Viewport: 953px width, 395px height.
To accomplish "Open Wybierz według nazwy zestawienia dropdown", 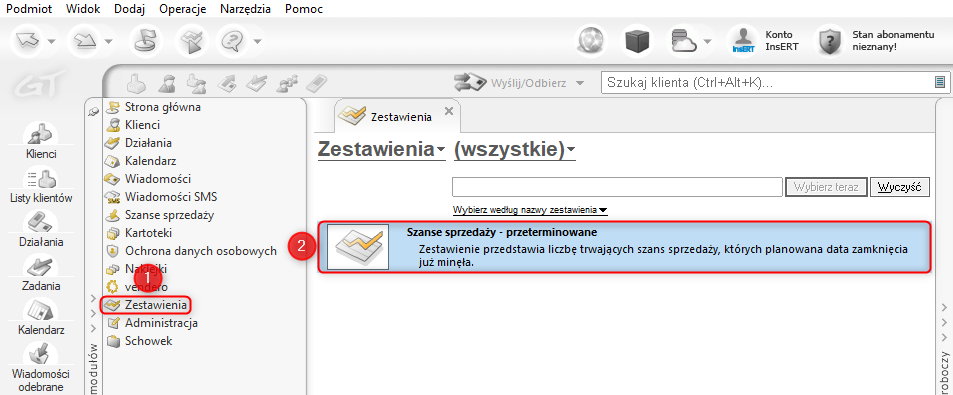I will pyautogui.click(x=530, y=210).
